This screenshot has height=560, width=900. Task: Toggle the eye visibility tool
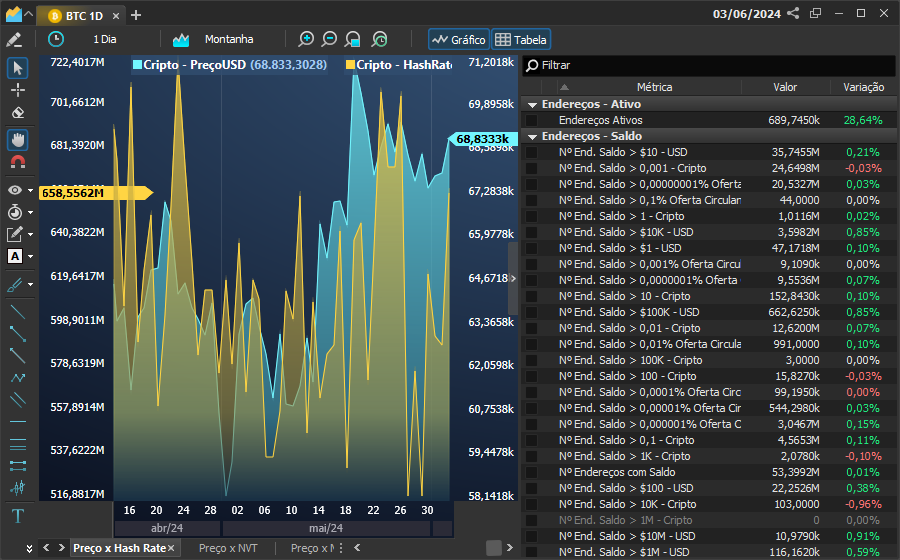(x=15, y=190)
